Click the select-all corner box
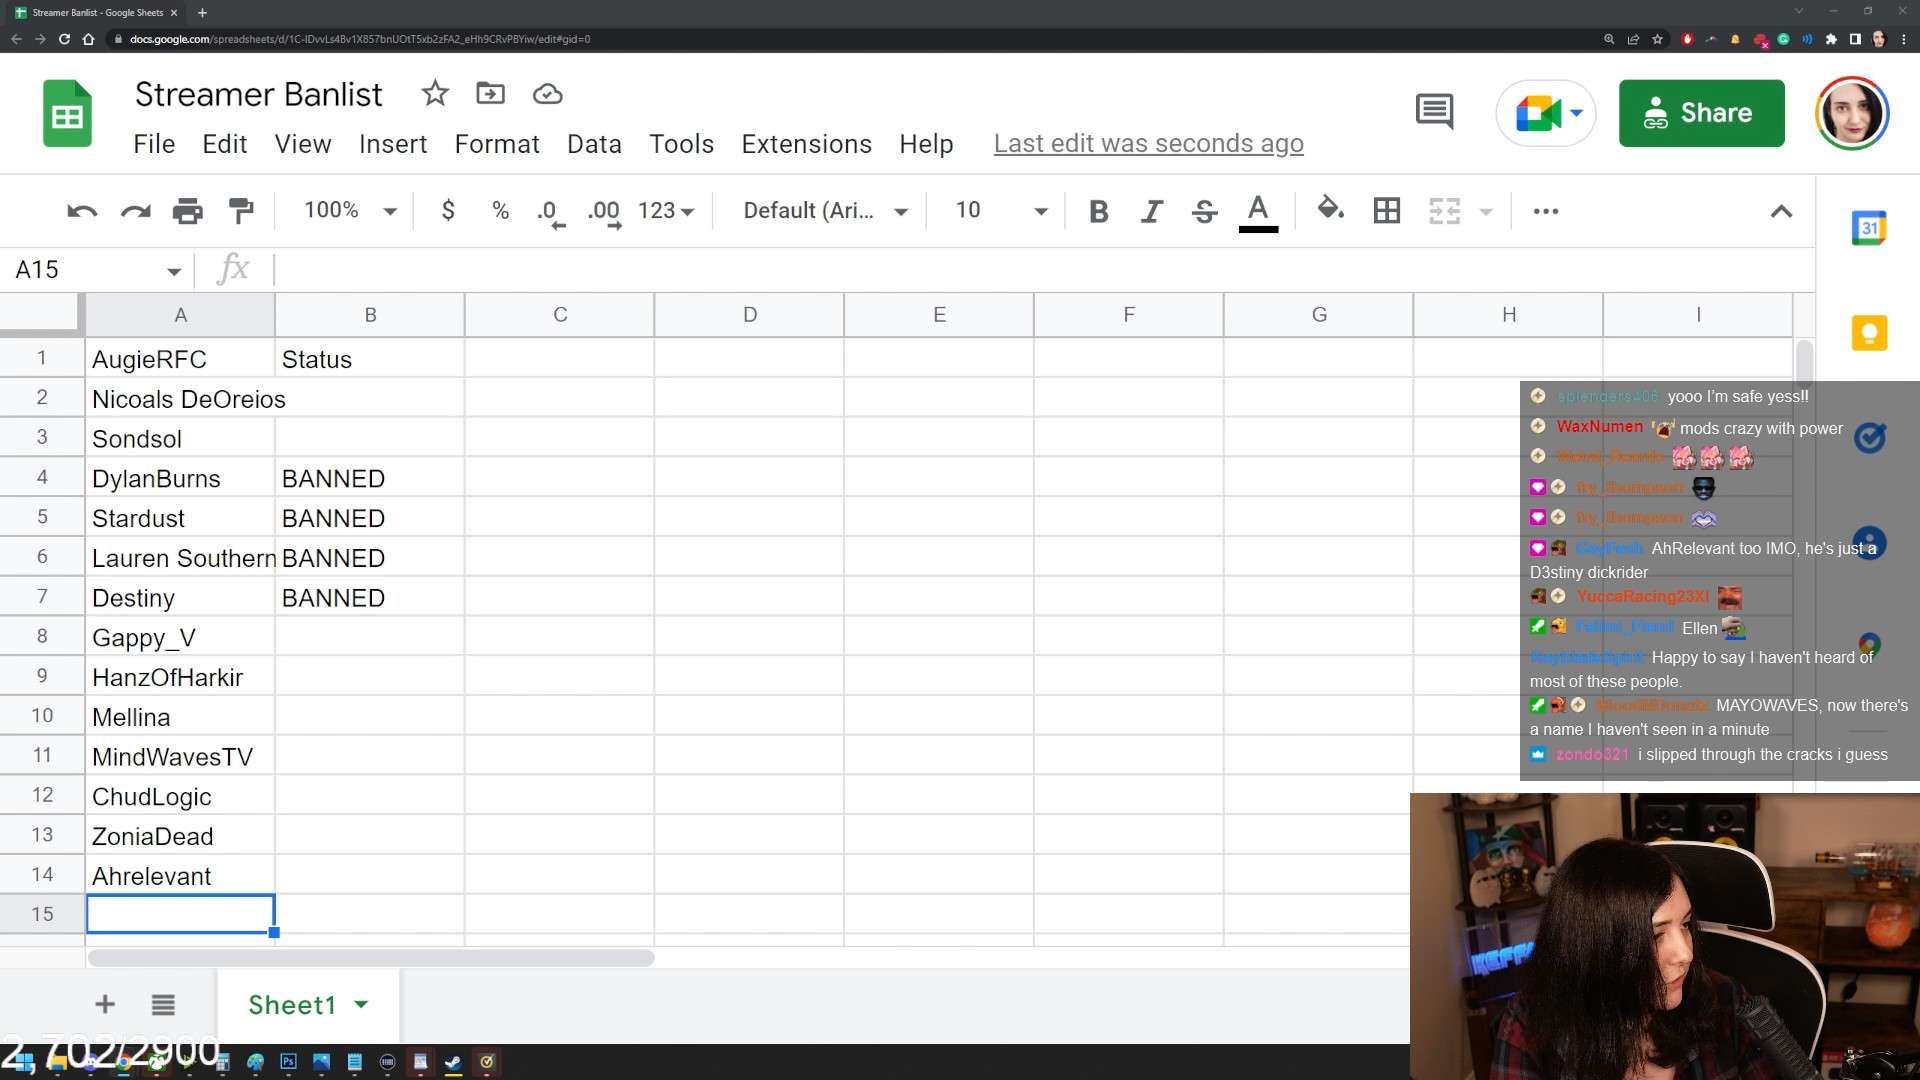Image resolution: width=1920 pixels, height=1080 pixels. point(41,314)
